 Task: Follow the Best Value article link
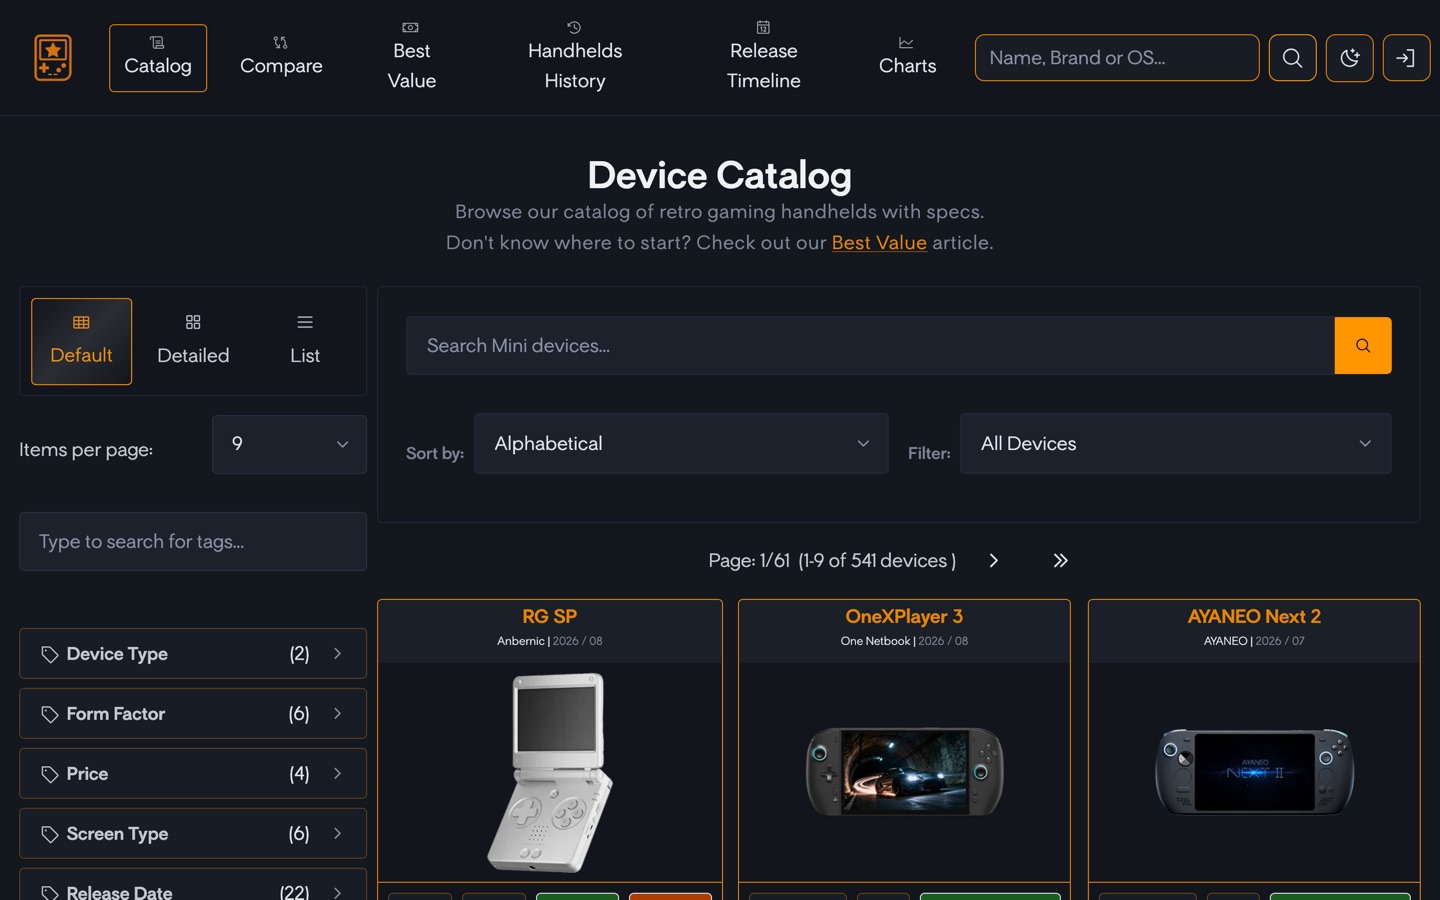click(879, 243)
